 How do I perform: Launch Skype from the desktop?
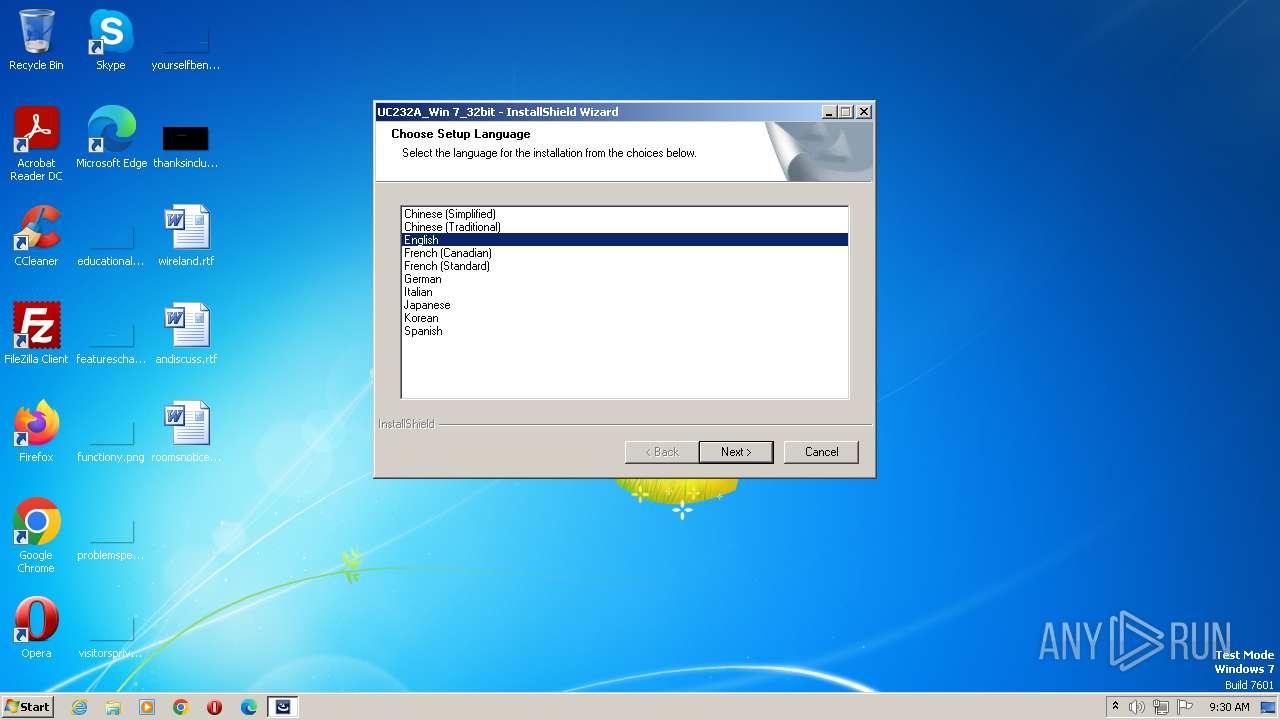pyautogui.click(x=110, y=40)
